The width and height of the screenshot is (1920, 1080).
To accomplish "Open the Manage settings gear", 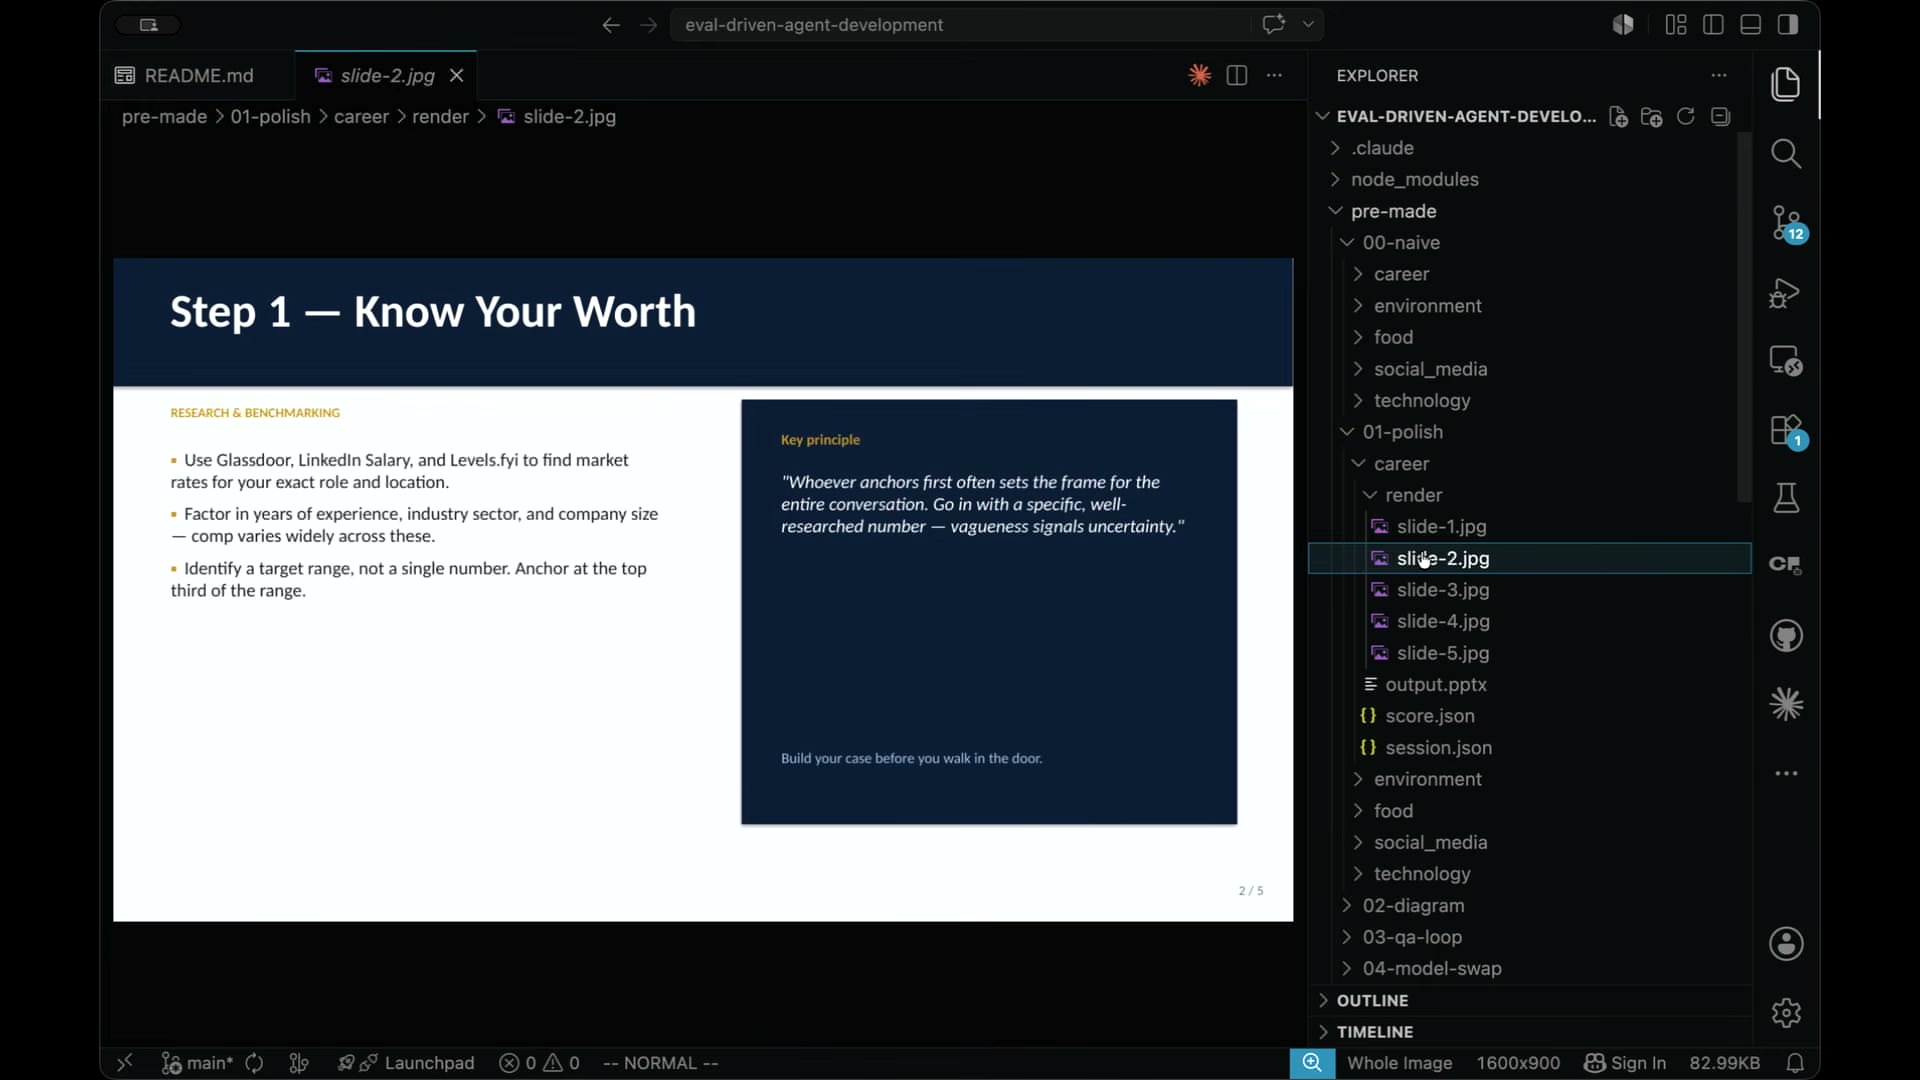I will pyautogui.click(x=1786, y=1013).
